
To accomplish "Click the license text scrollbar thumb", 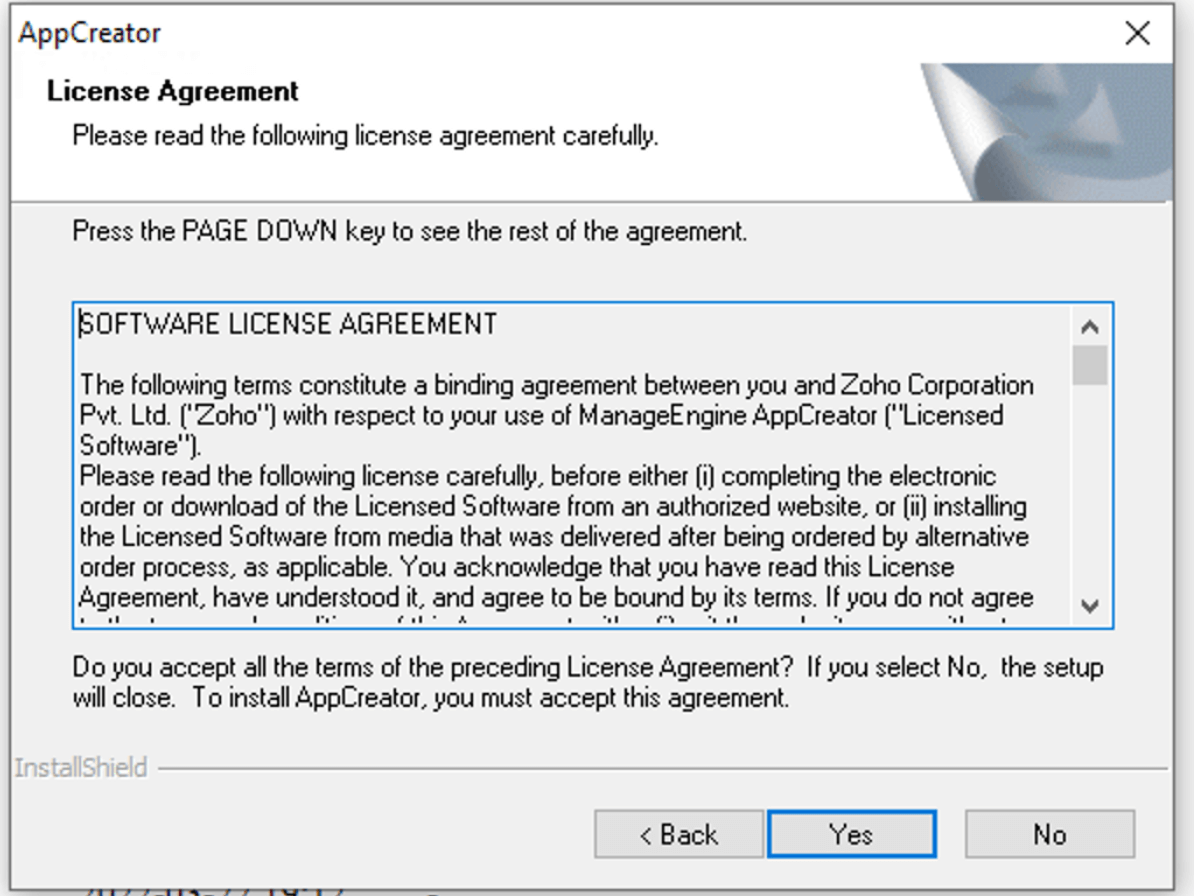I will pos(1090,365).
